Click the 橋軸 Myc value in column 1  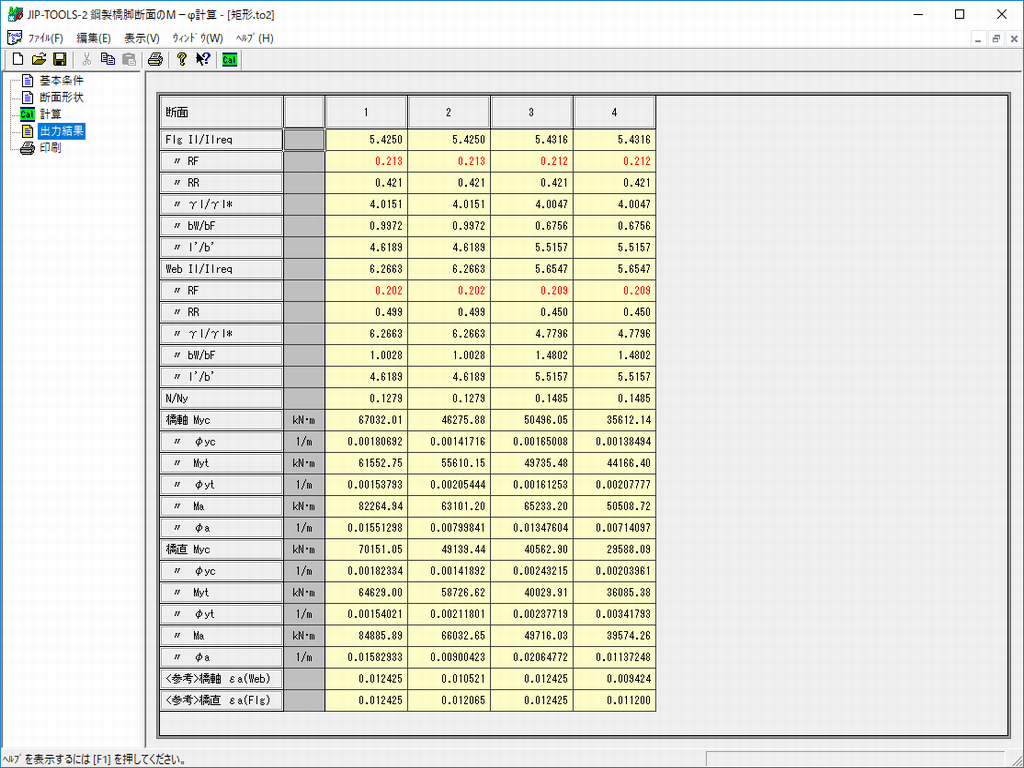pyautogui.click(x=366, y=421)
